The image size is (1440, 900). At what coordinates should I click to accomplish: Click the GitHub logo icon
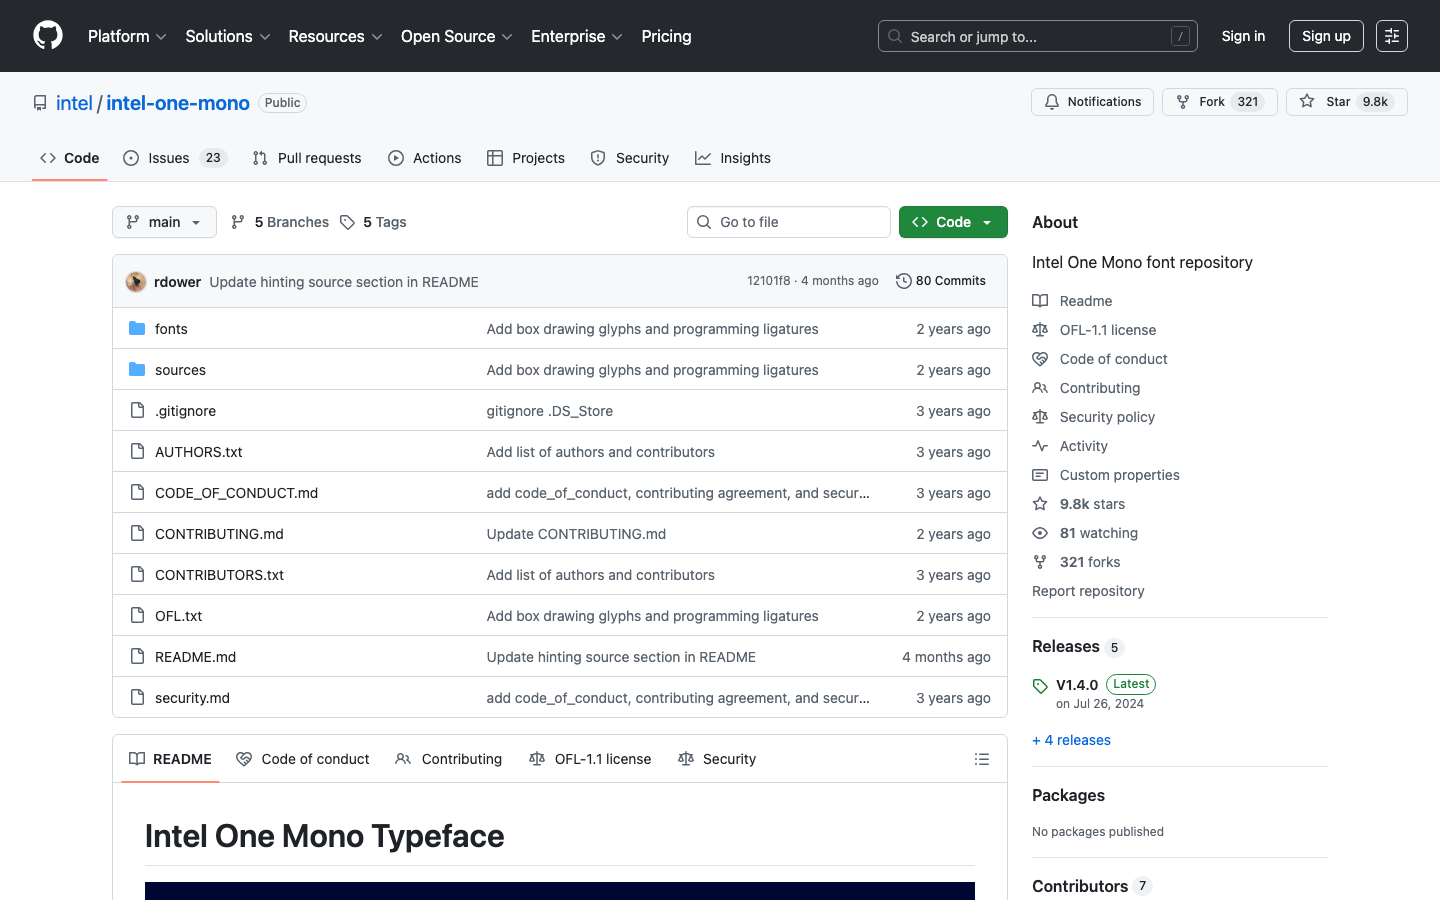tap(48, 36)
